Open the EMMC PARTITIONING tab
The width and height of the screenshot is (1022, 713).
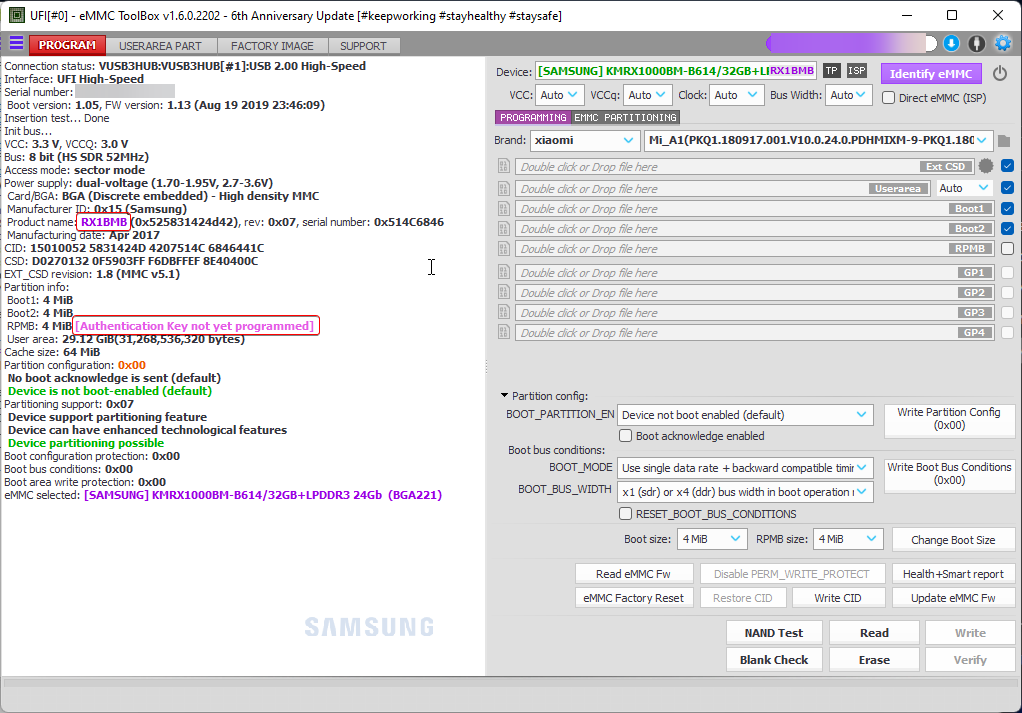625,118
